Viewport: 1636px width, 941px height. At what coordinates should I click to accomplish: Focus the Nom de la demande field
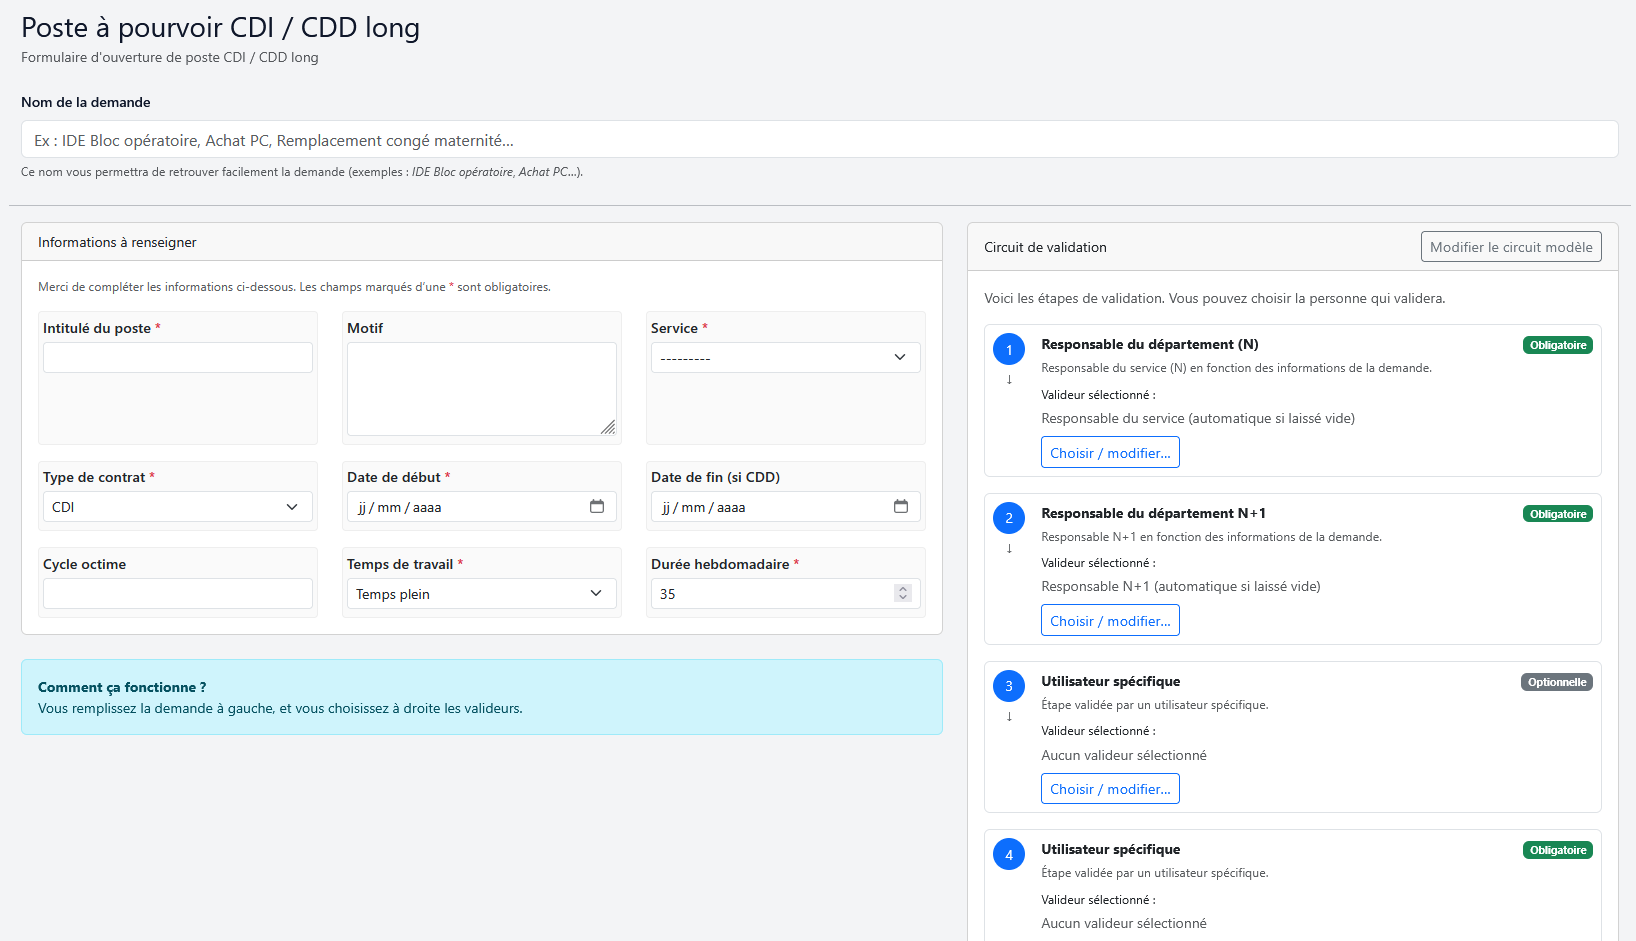(820, 140)
